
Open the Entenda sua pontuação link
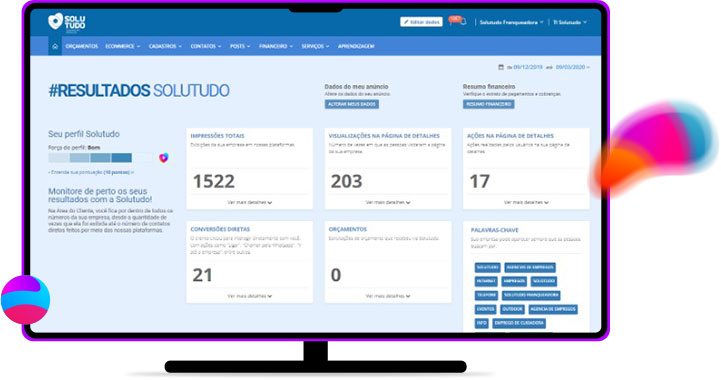(x=91, y=173)
